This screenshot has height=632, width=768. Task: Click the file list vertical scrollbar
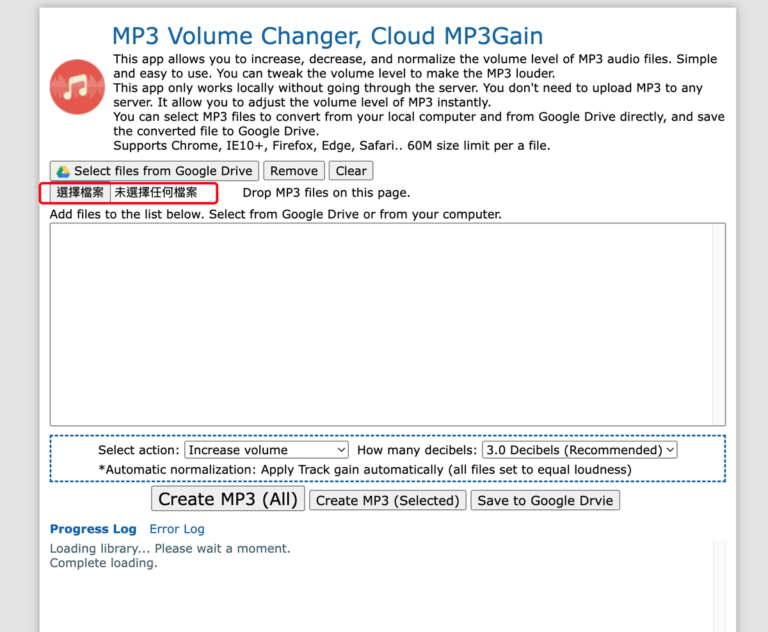point(719,324)
